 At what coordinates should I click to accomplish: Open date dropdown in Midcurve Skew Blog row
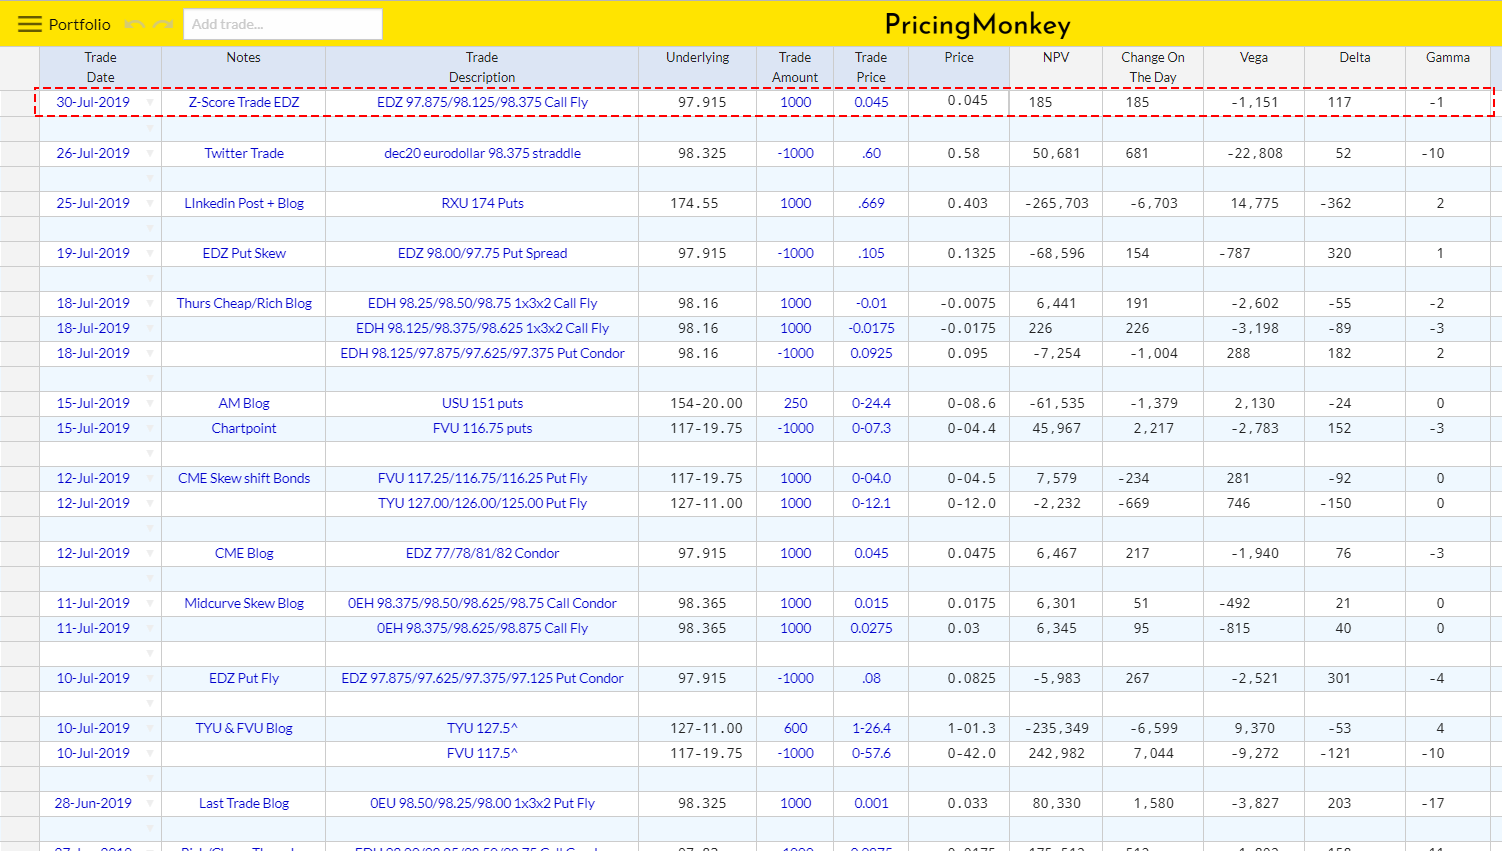click(150, 603)
